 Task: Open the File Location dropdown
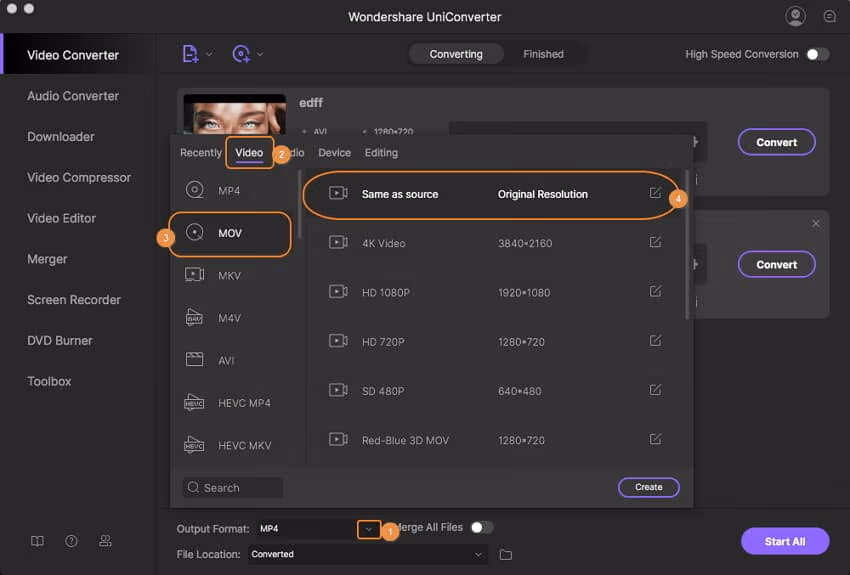tap(478, 554)
